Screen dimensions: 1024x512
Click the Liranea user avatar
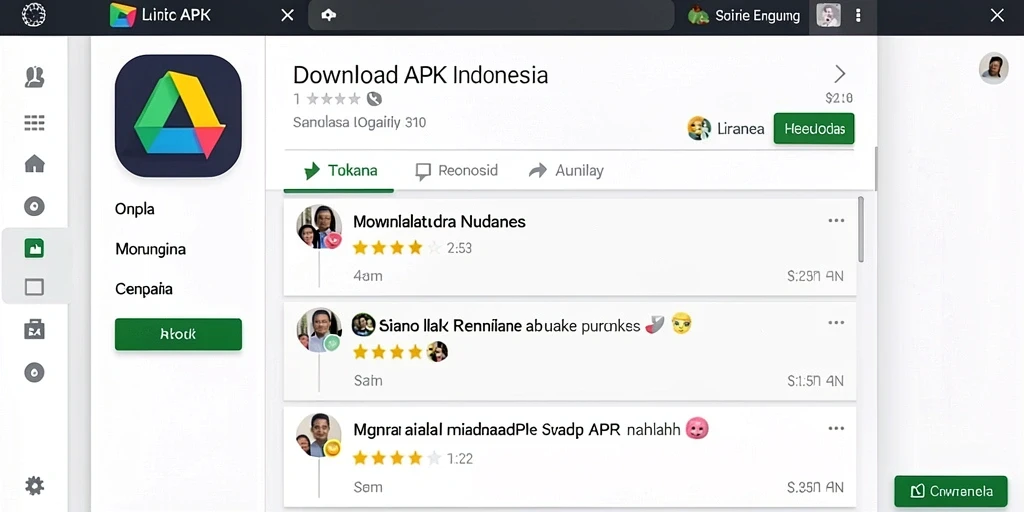699,128
